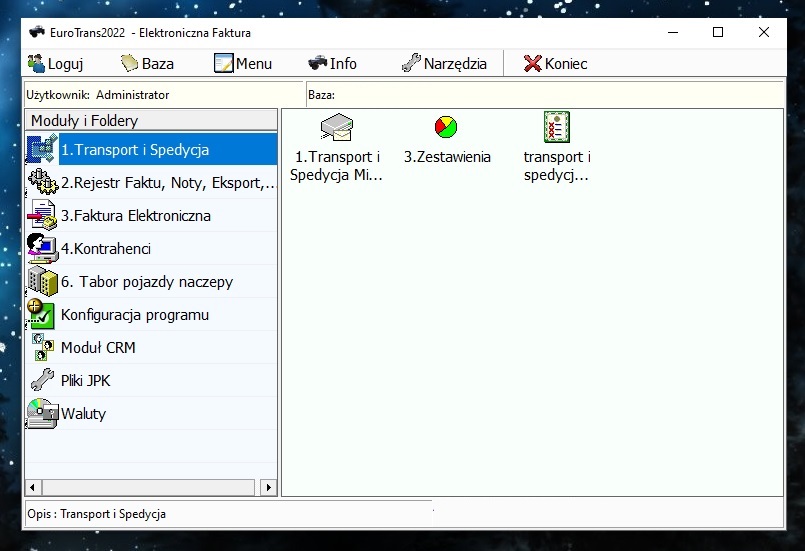This screenshot has height=551, width=805.
Task: Open 2.Rejestr Faktu, Noty, Eksport module
Action: pos(166,183)
